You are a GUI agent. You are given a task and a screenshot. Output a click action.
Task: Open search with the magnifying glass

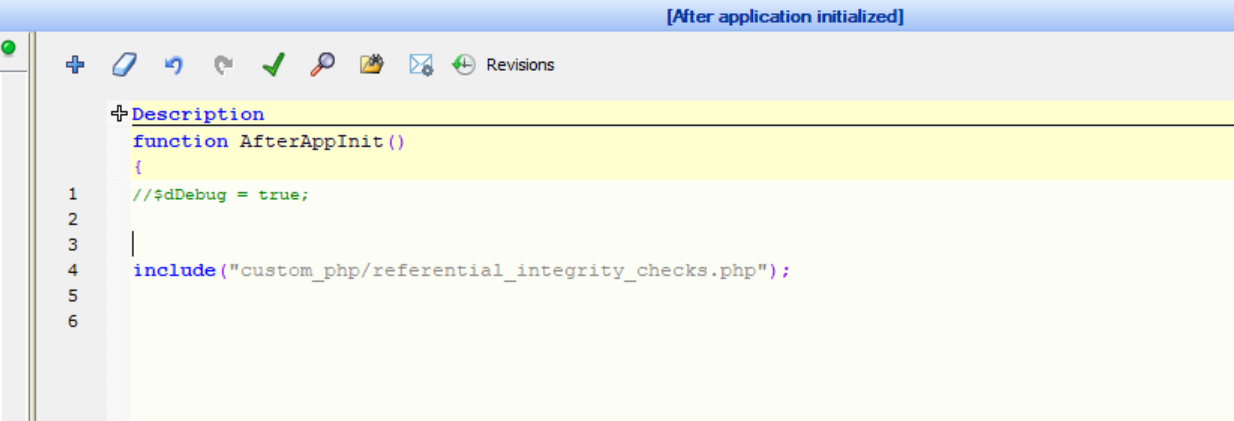point(322,65)
